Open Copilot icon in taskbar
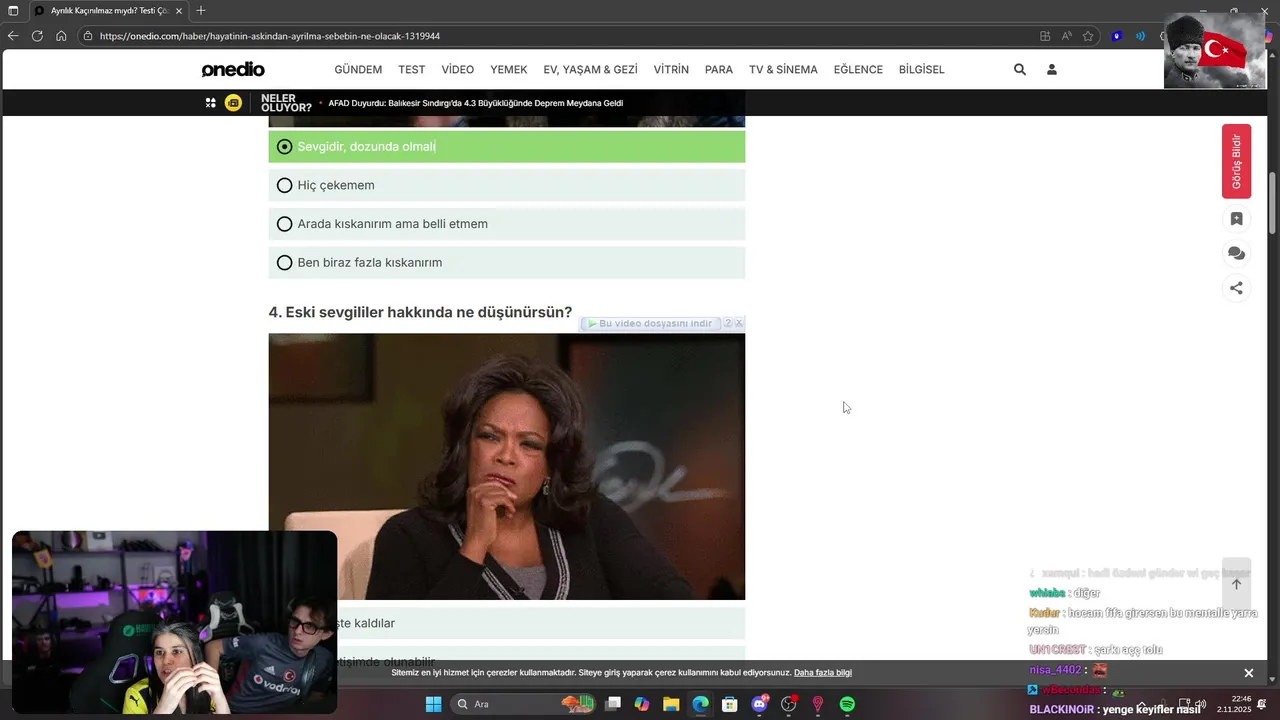 click(642, 704)
